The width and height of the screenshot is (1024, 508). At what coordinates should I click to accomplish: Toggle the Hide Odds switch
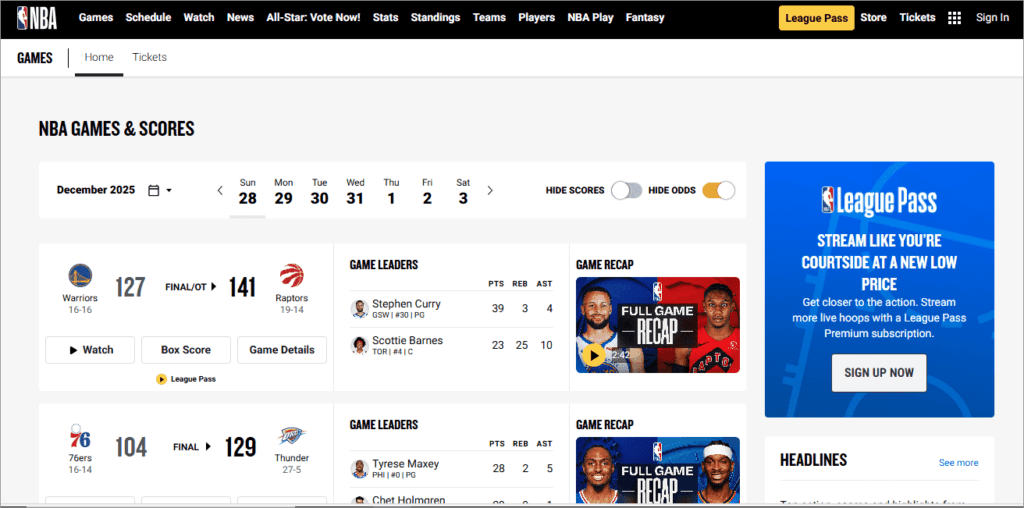click(x=718, y=191)
